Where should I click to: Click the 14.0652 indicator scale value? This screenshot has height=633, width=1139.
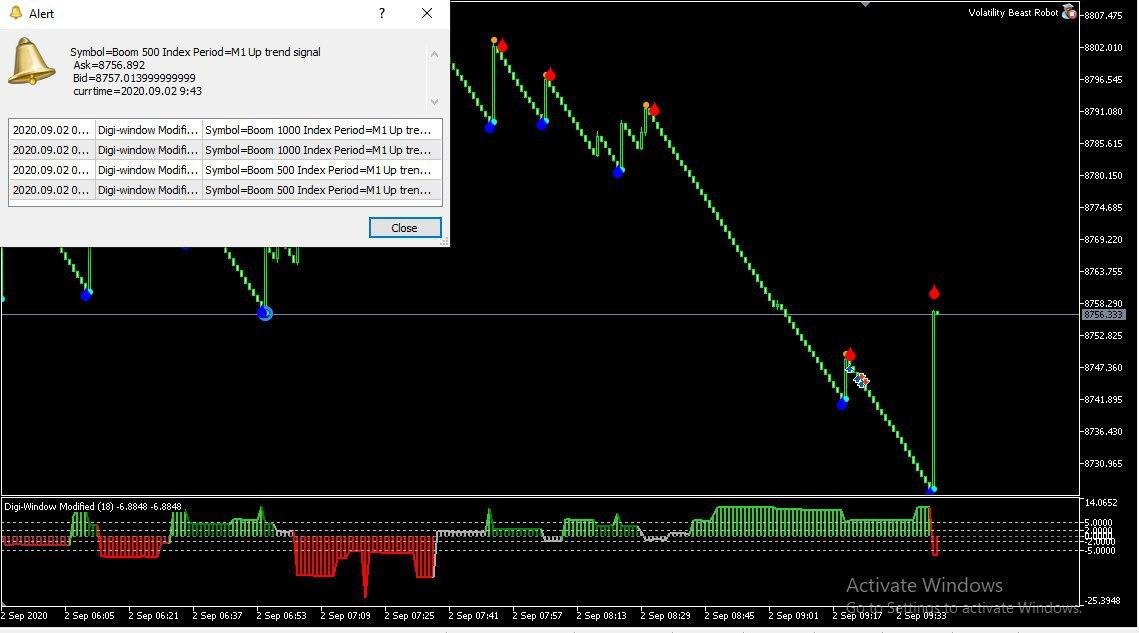(1101, 502)
